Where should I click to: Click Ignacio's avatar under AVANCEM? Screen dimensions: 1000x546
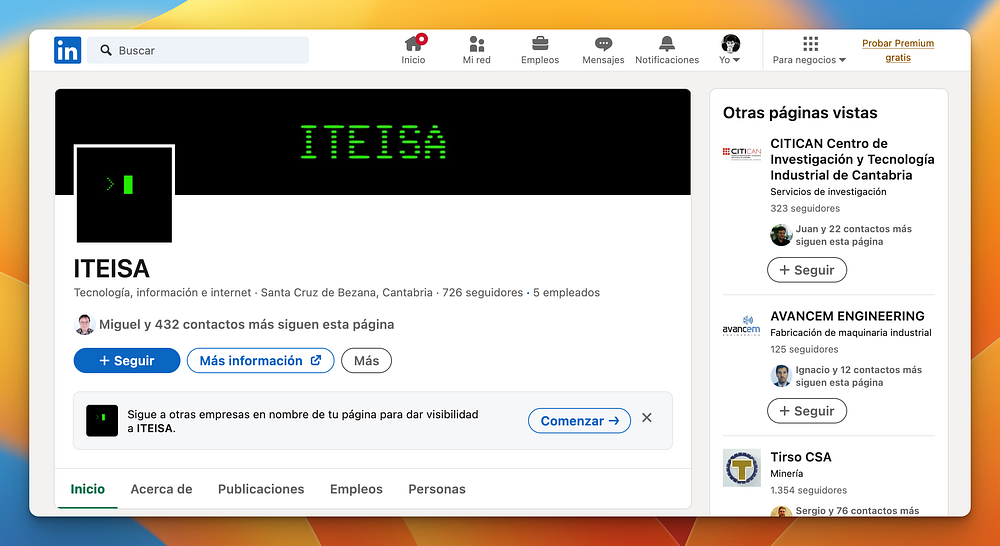point(781,376)
